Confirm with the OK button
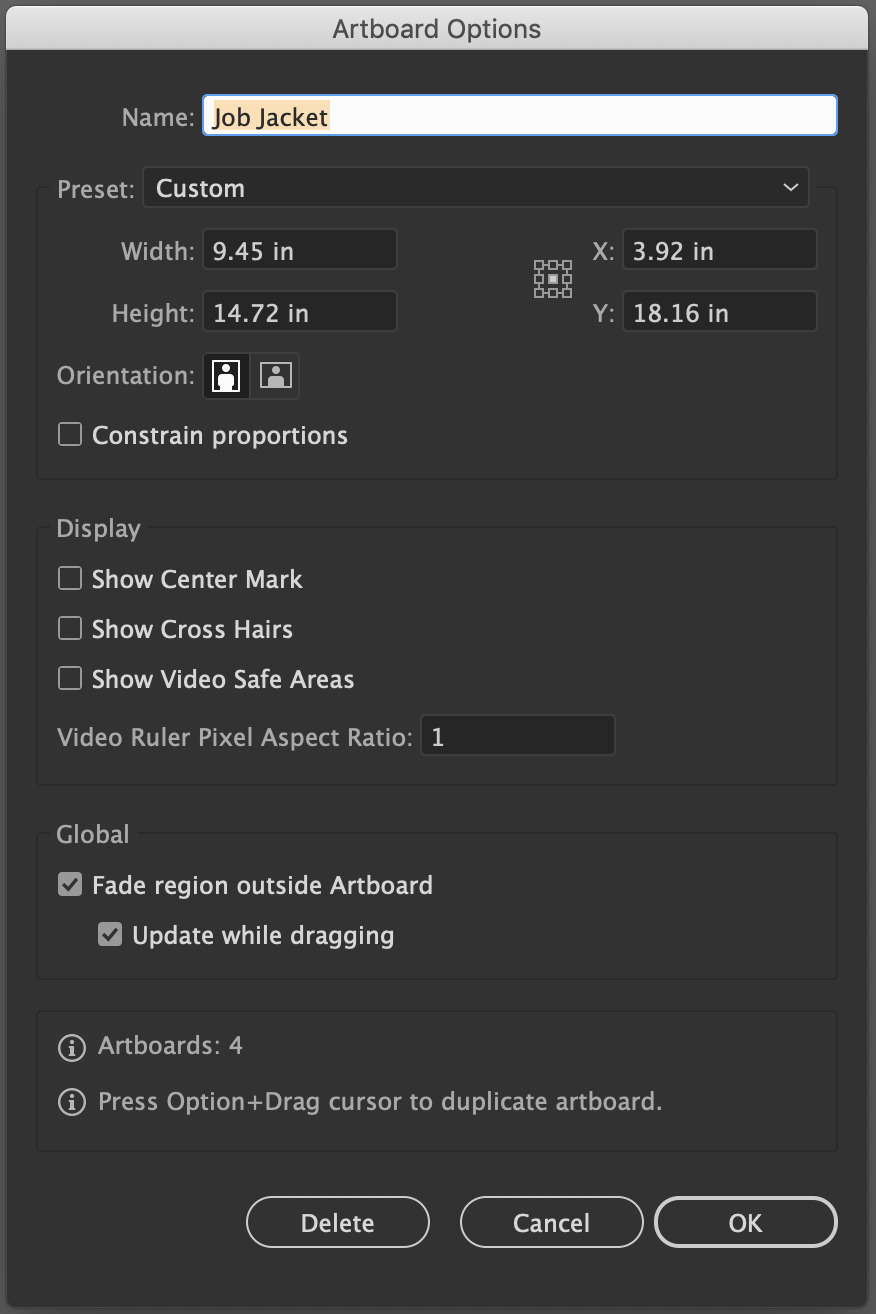Screen dimensions: 876x1314 [x=746, y=1222]
